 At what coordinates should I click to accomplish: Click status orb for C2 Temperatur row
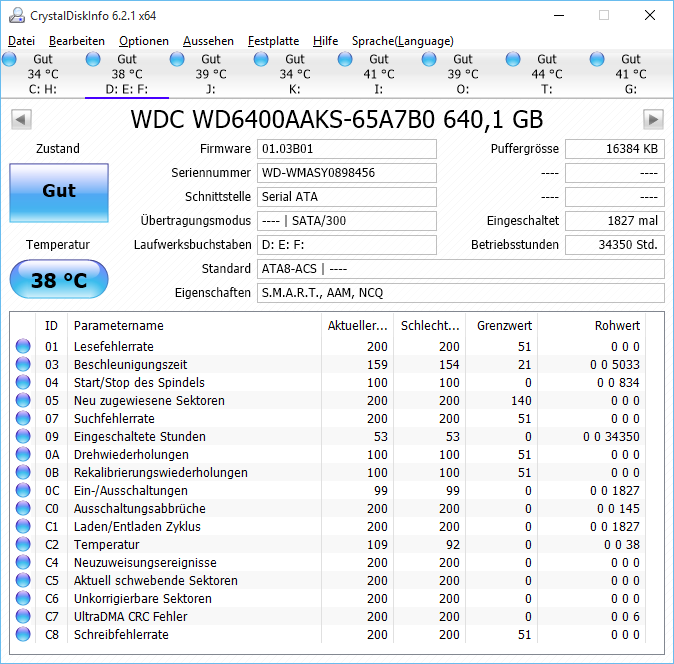point(23,545)
